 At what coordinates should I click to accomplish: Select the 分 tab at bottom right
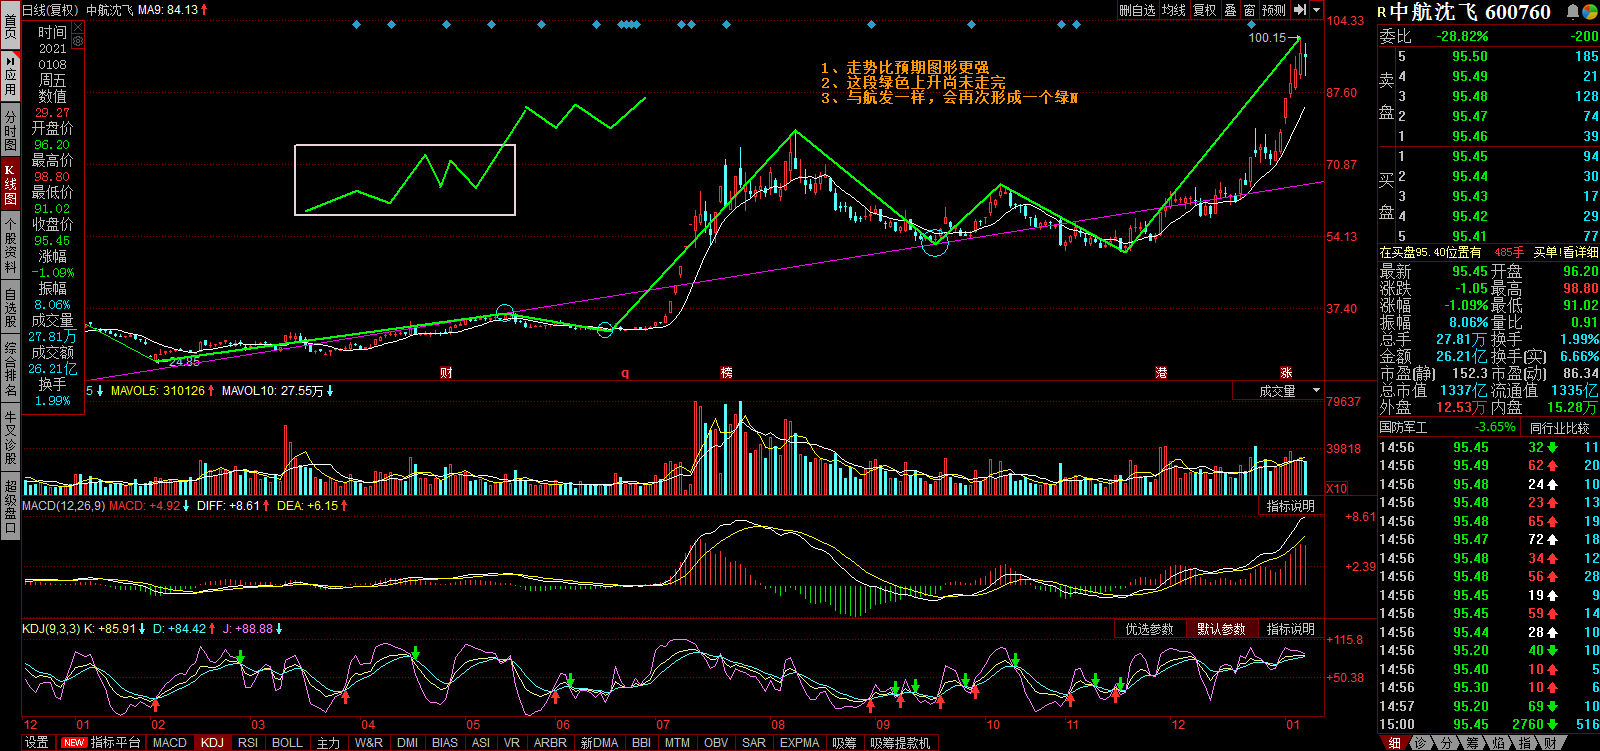pyautogui.click(x=1446, y=743)
